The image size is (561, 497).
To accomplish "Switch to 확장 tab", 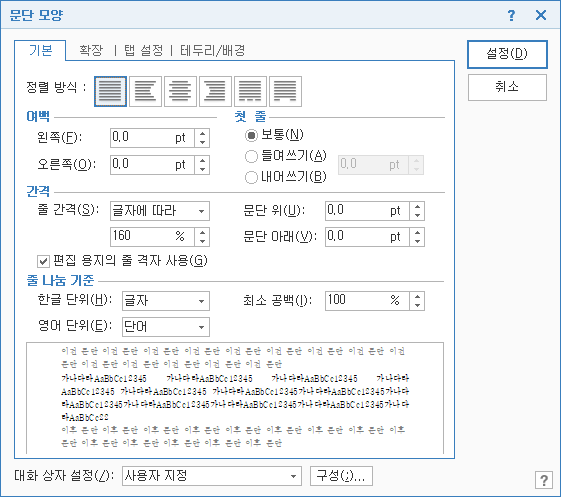I will click(x=91, y=50).
